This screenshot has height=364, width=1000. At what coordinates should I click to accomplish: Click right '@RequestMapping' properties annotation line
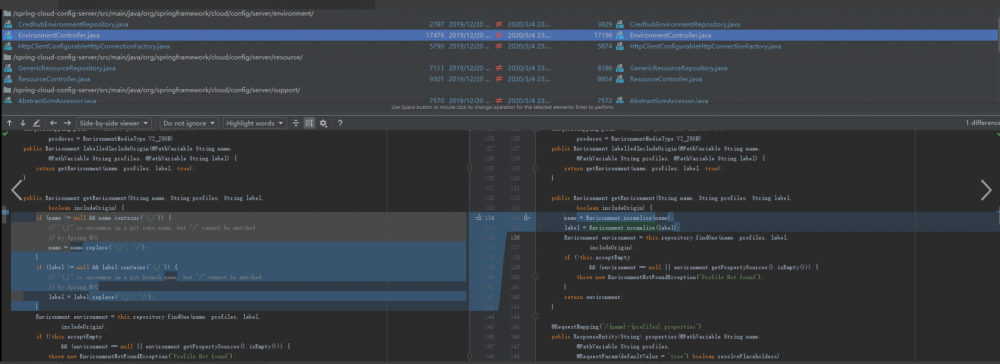tap(626, 326)
